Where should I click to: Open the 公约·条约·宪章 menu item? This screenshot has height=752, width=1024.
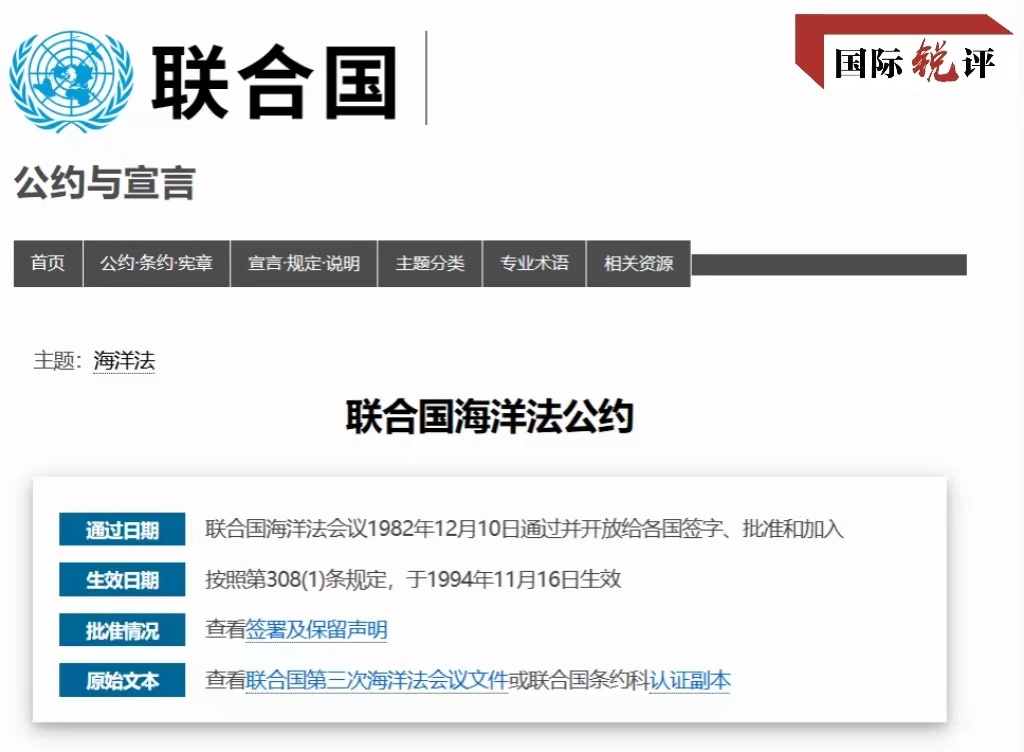pos(156,263)
